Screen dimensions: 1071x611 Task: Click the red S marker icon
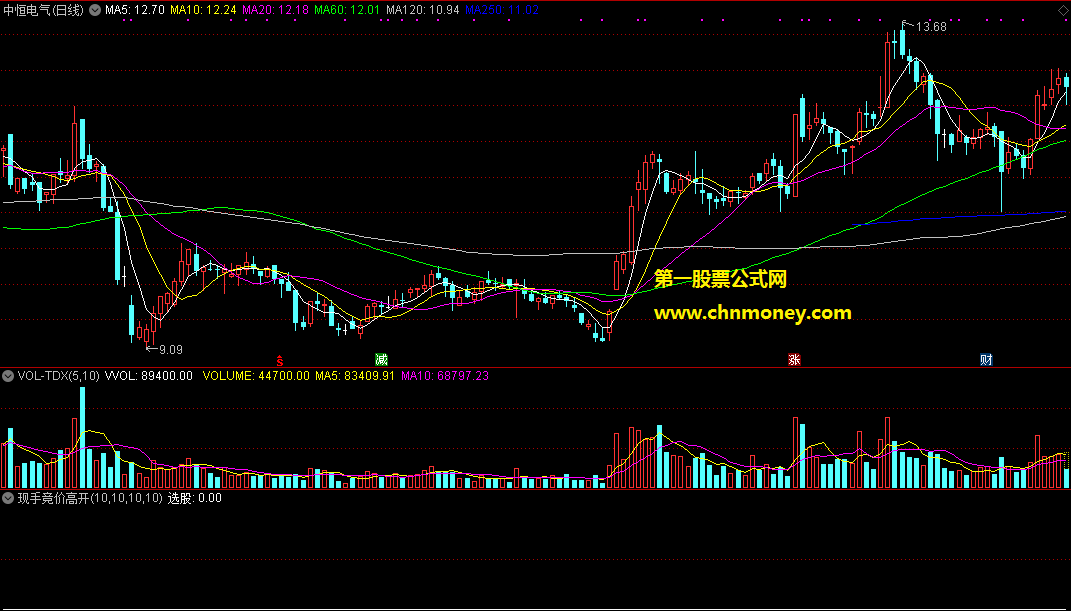pyautogui.click(x=279, y=360)
